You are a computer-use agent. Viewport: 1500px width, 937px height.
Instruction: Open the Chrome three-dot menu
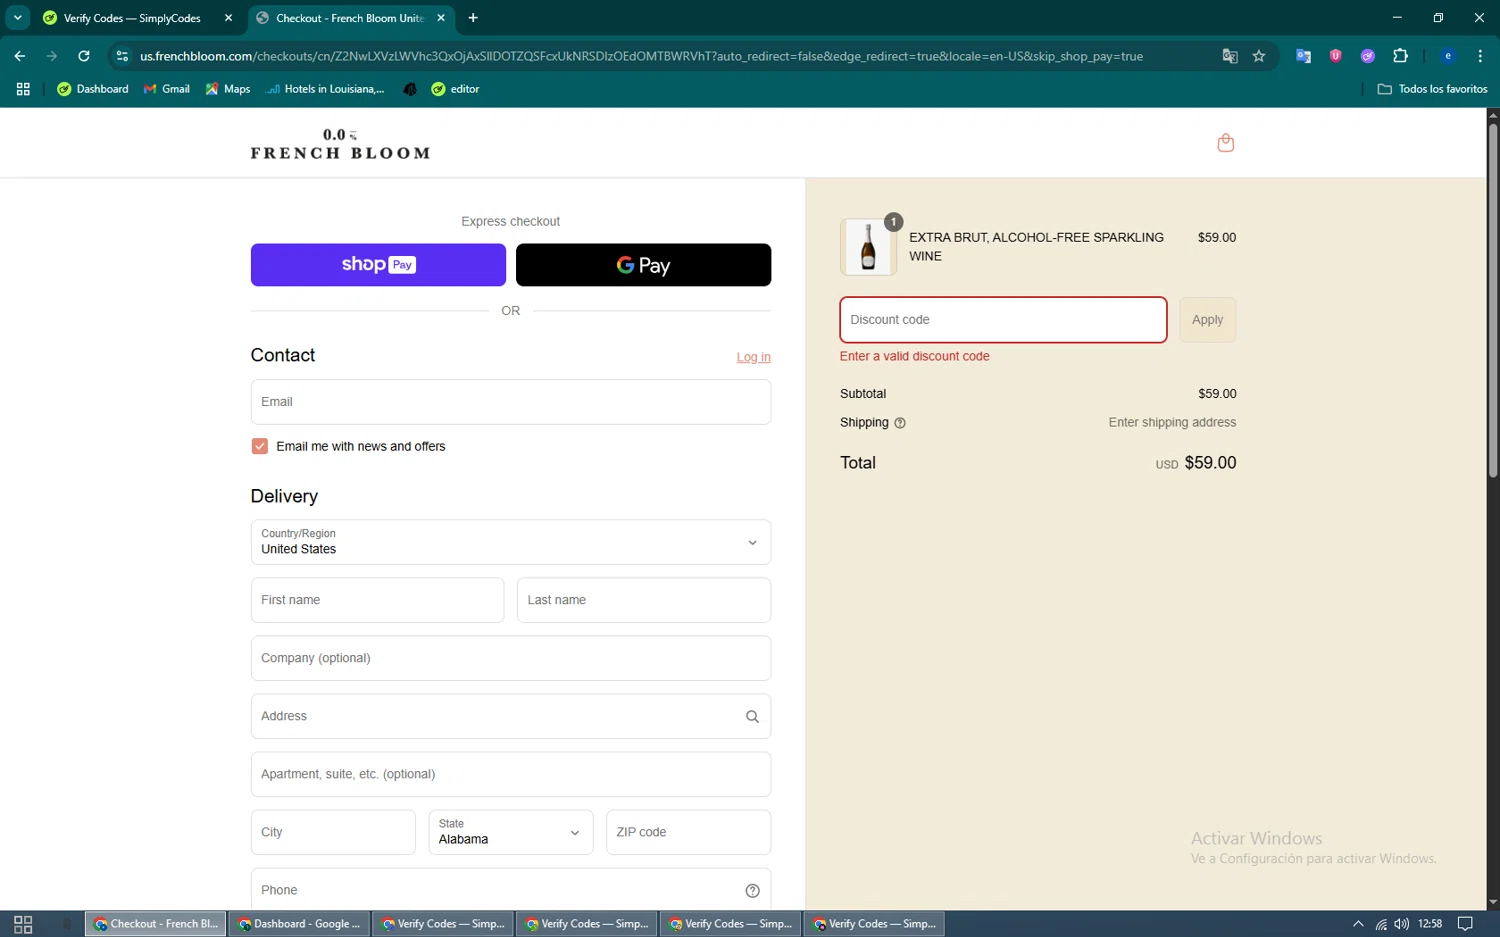(1480, 56)
